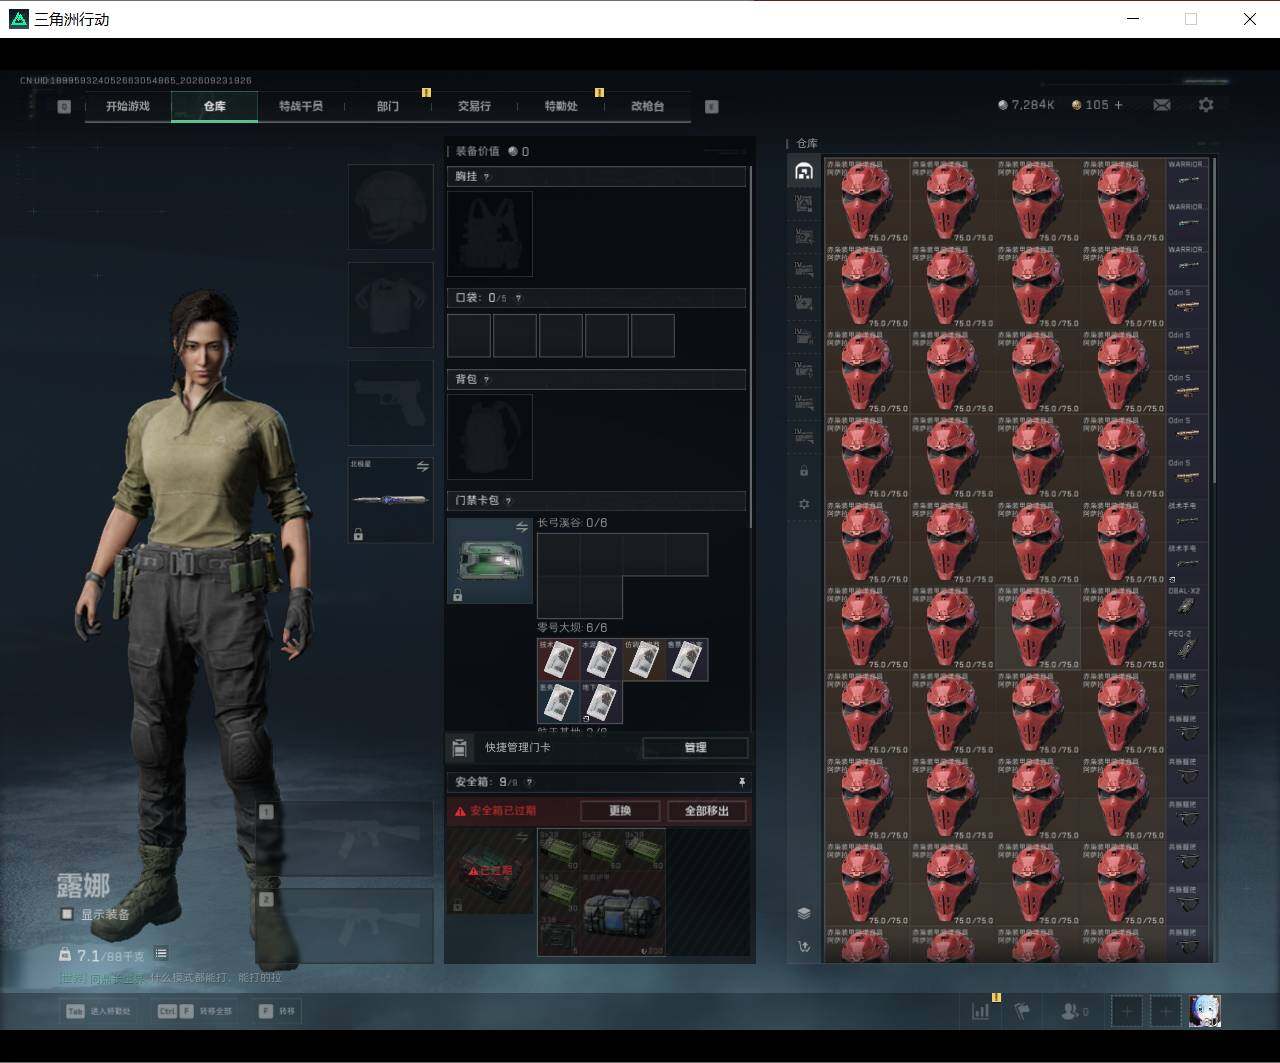Click the lock icon in warehouse sidebar

[x=804, y=470]
